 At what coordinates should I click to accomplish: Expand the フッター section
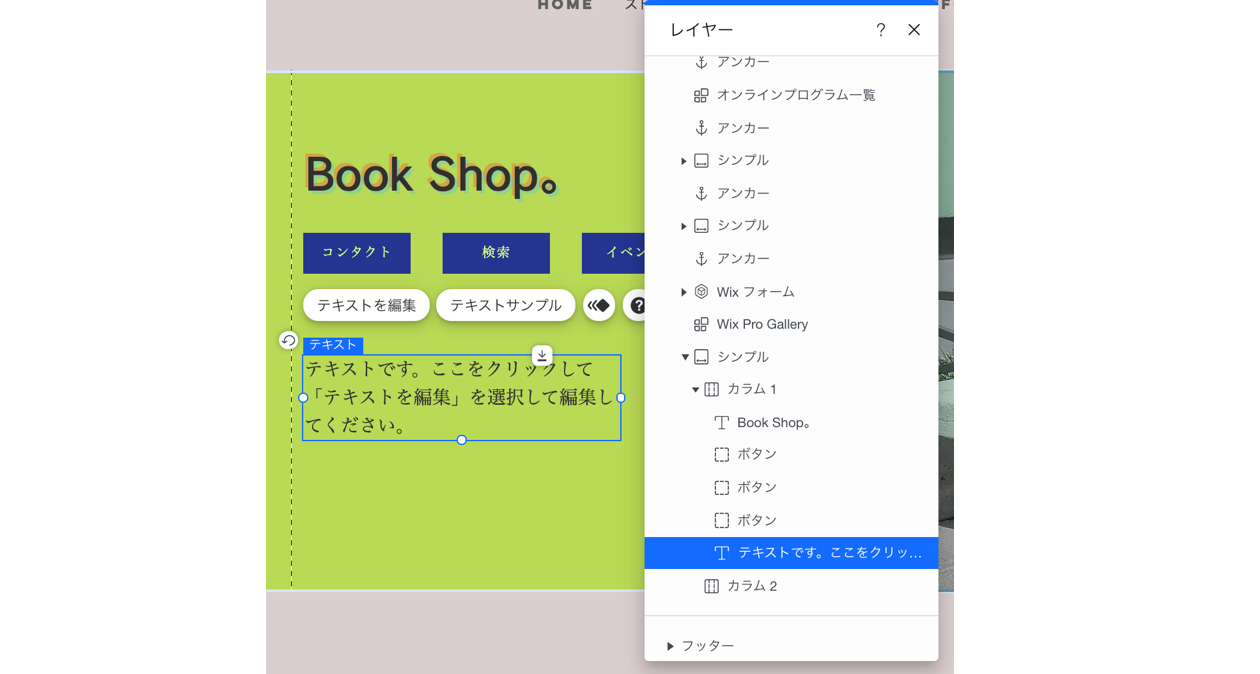pyautogui.click(x=670, y=645)
